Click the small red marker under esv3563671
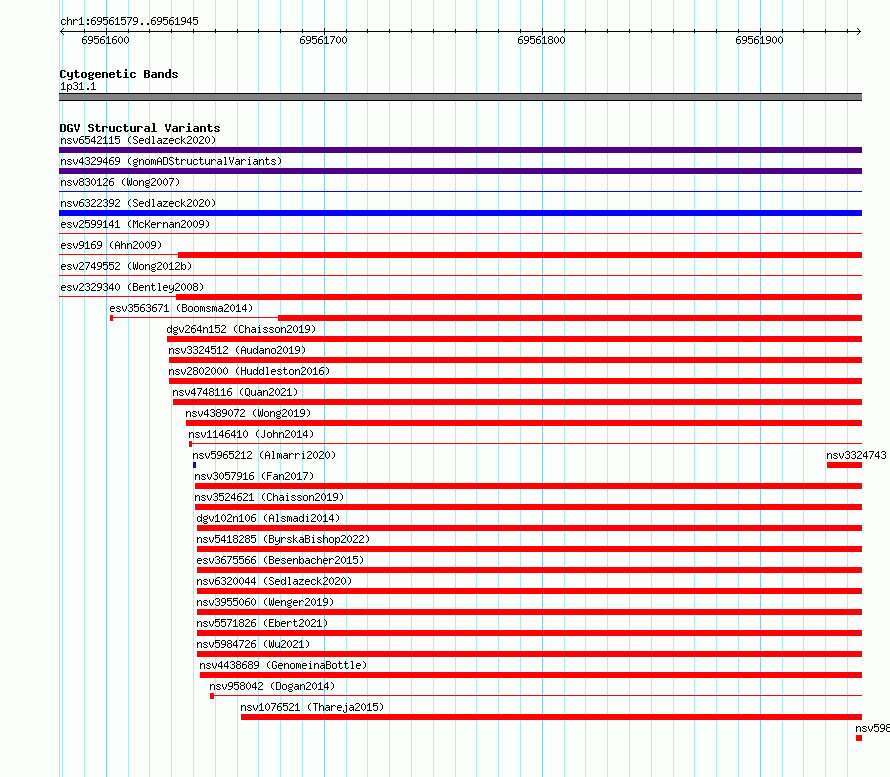Viewport: 890px width, 777px height. (111, 318)
